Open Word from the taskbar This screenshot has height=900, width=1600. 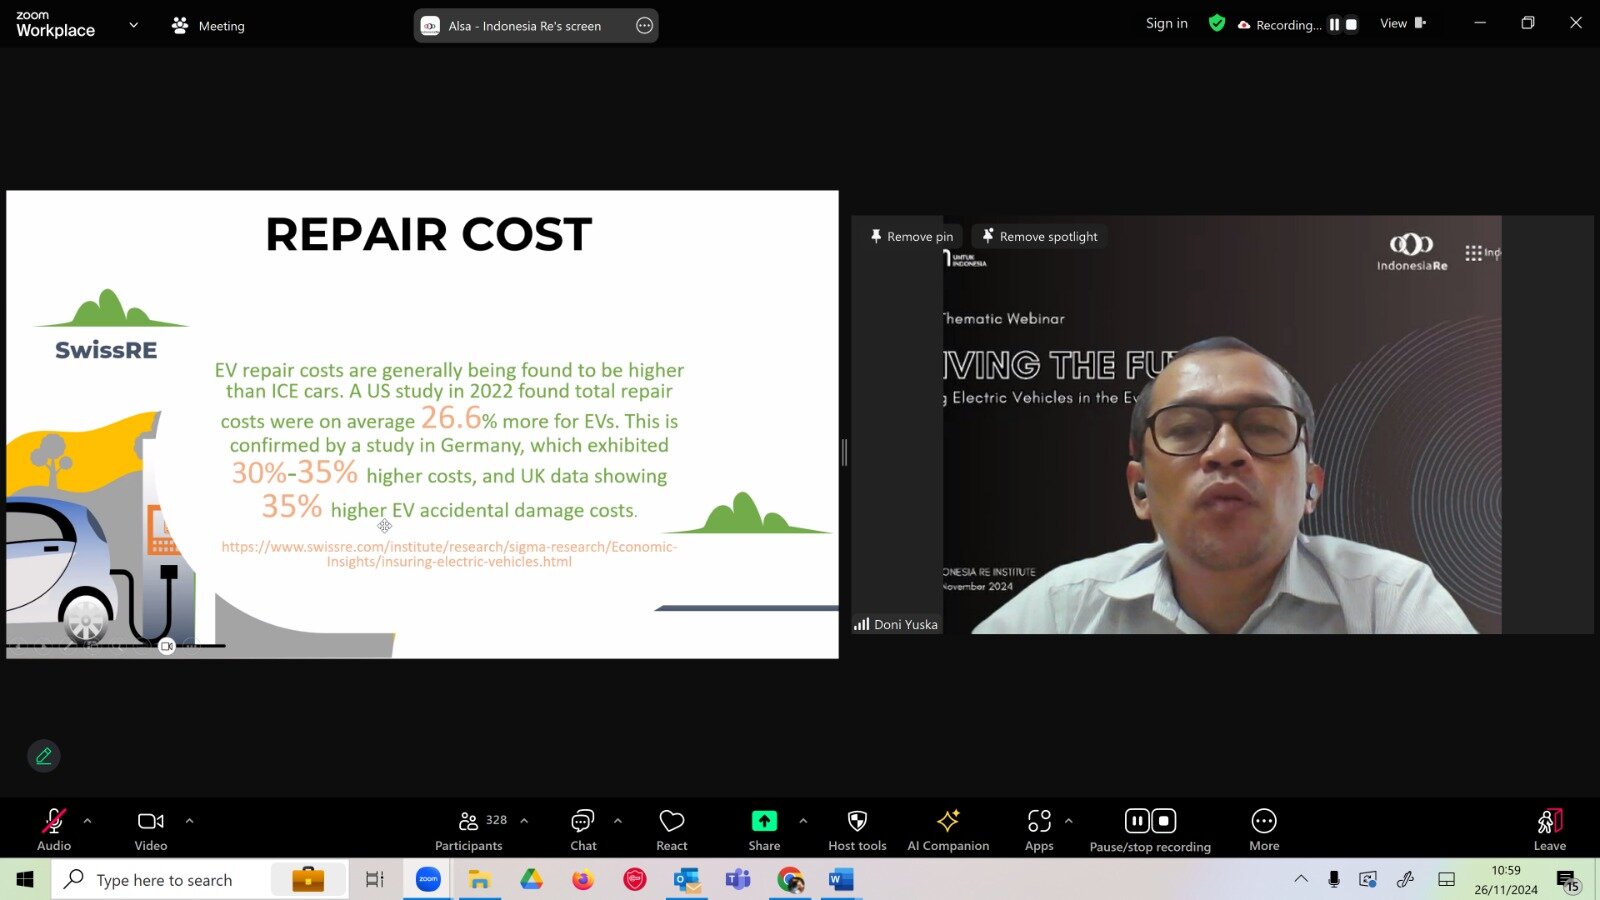pyautogui.click(x=841, y=880)
